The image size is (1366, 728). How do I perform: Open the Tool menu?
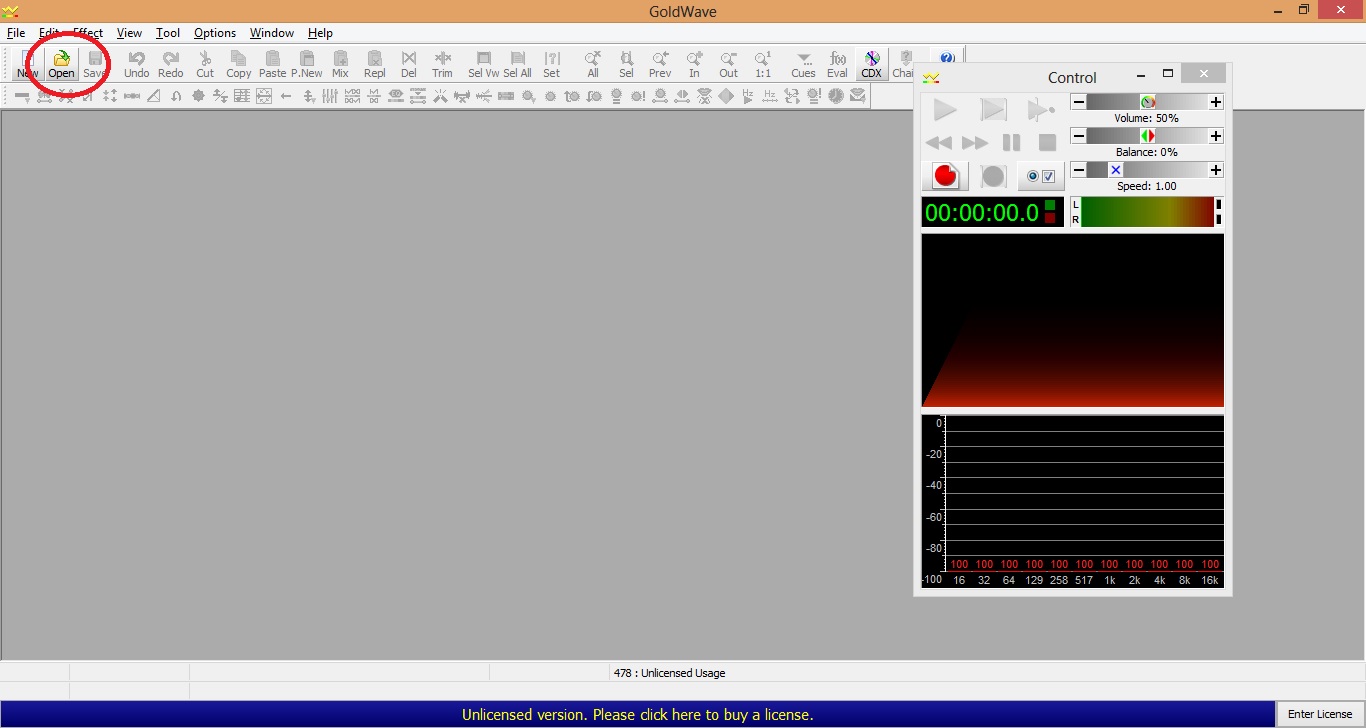[168, 33]
